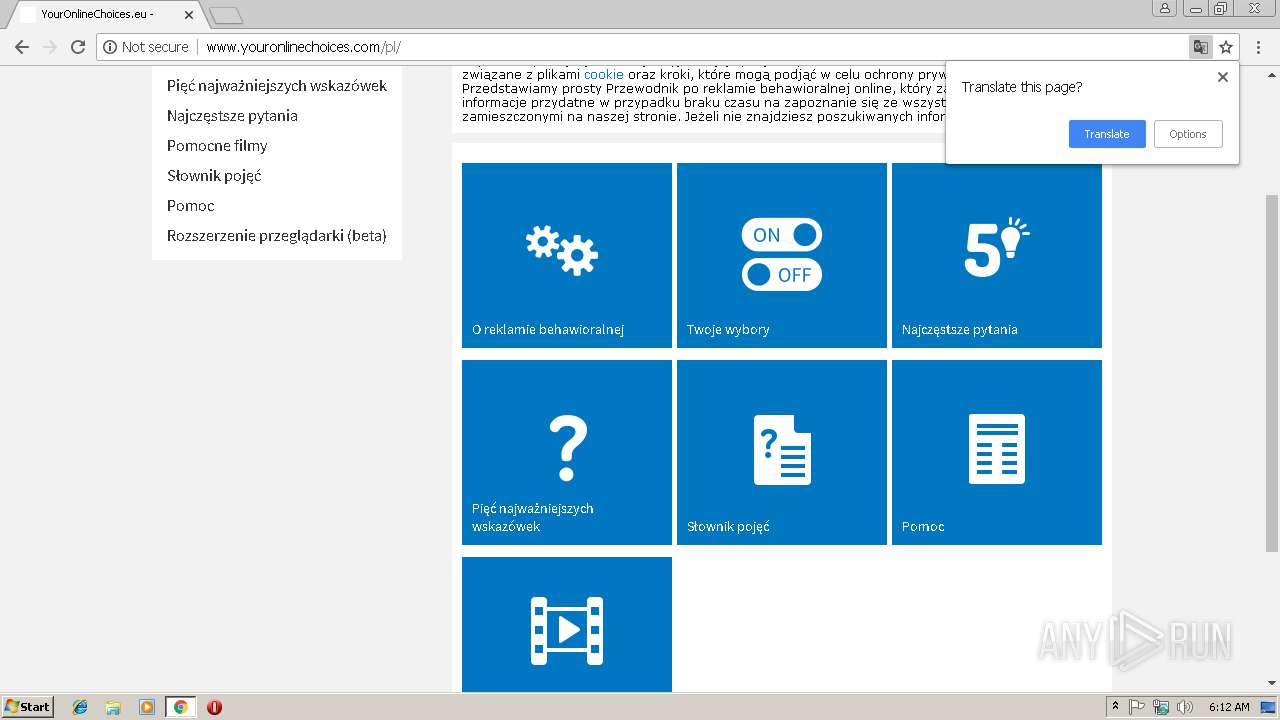Bookmark this page with the star icon

[x=1226, y=47]
